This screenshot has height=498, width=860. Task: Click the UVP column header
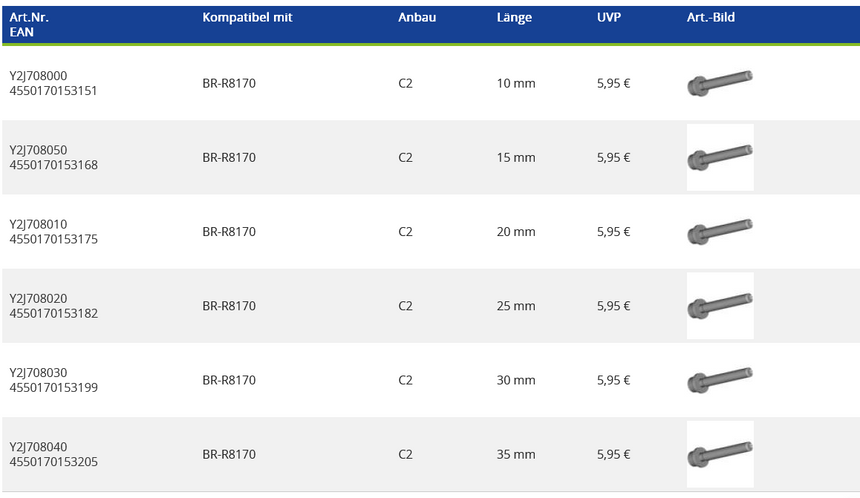[x=609, y=18]
